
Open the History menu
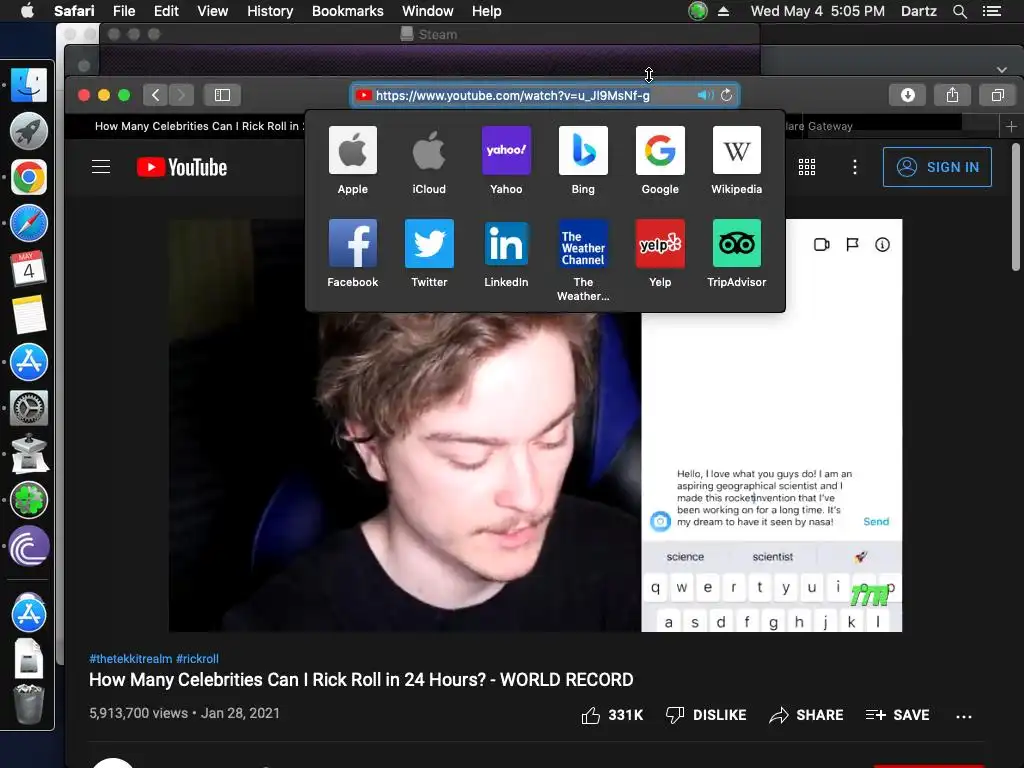(x=270, y=11)
